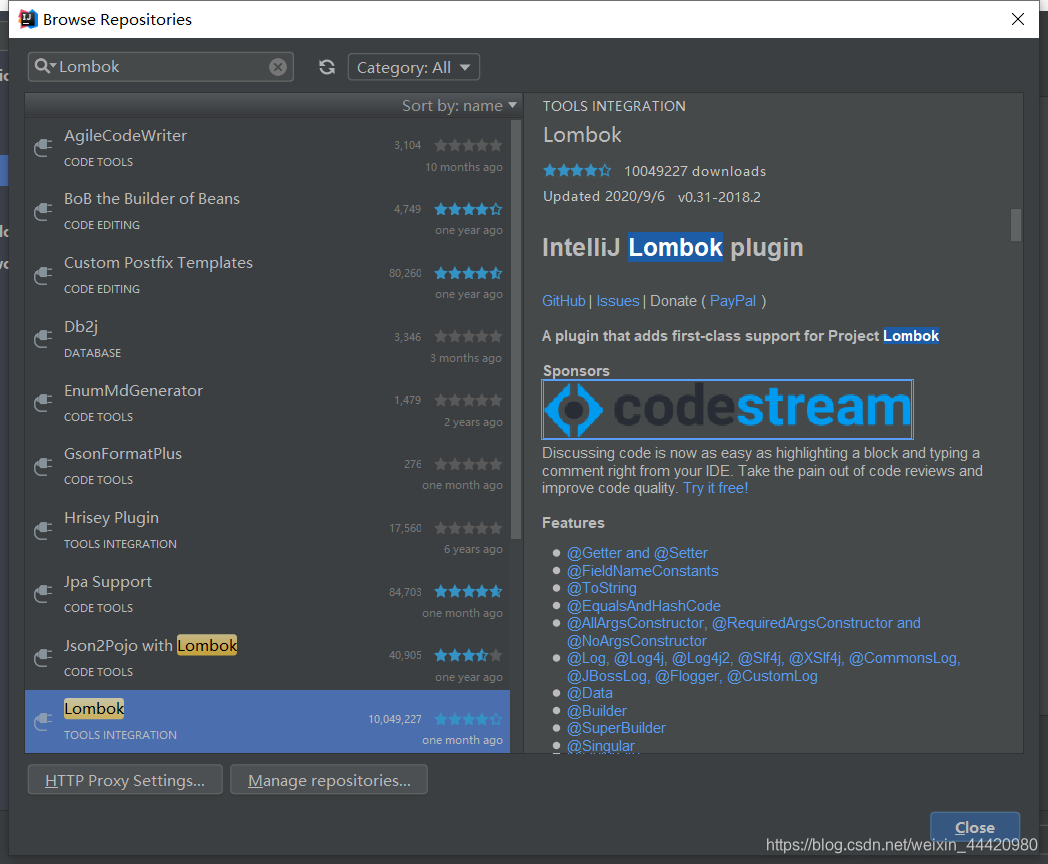Viewport: 1048px width, 864px height.
Task: Click the plug icon for AgileCodeWriter
Action: [x=43, y=148]
